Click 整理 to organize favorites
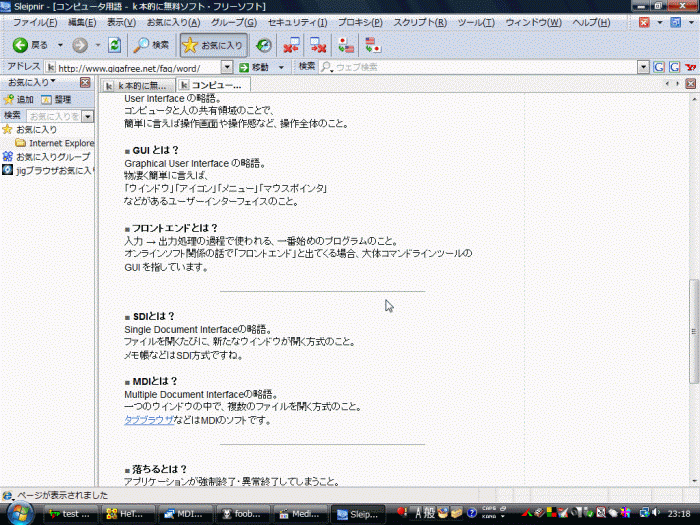Viewport: 700px width, 525px height. (x=56, y=100)
